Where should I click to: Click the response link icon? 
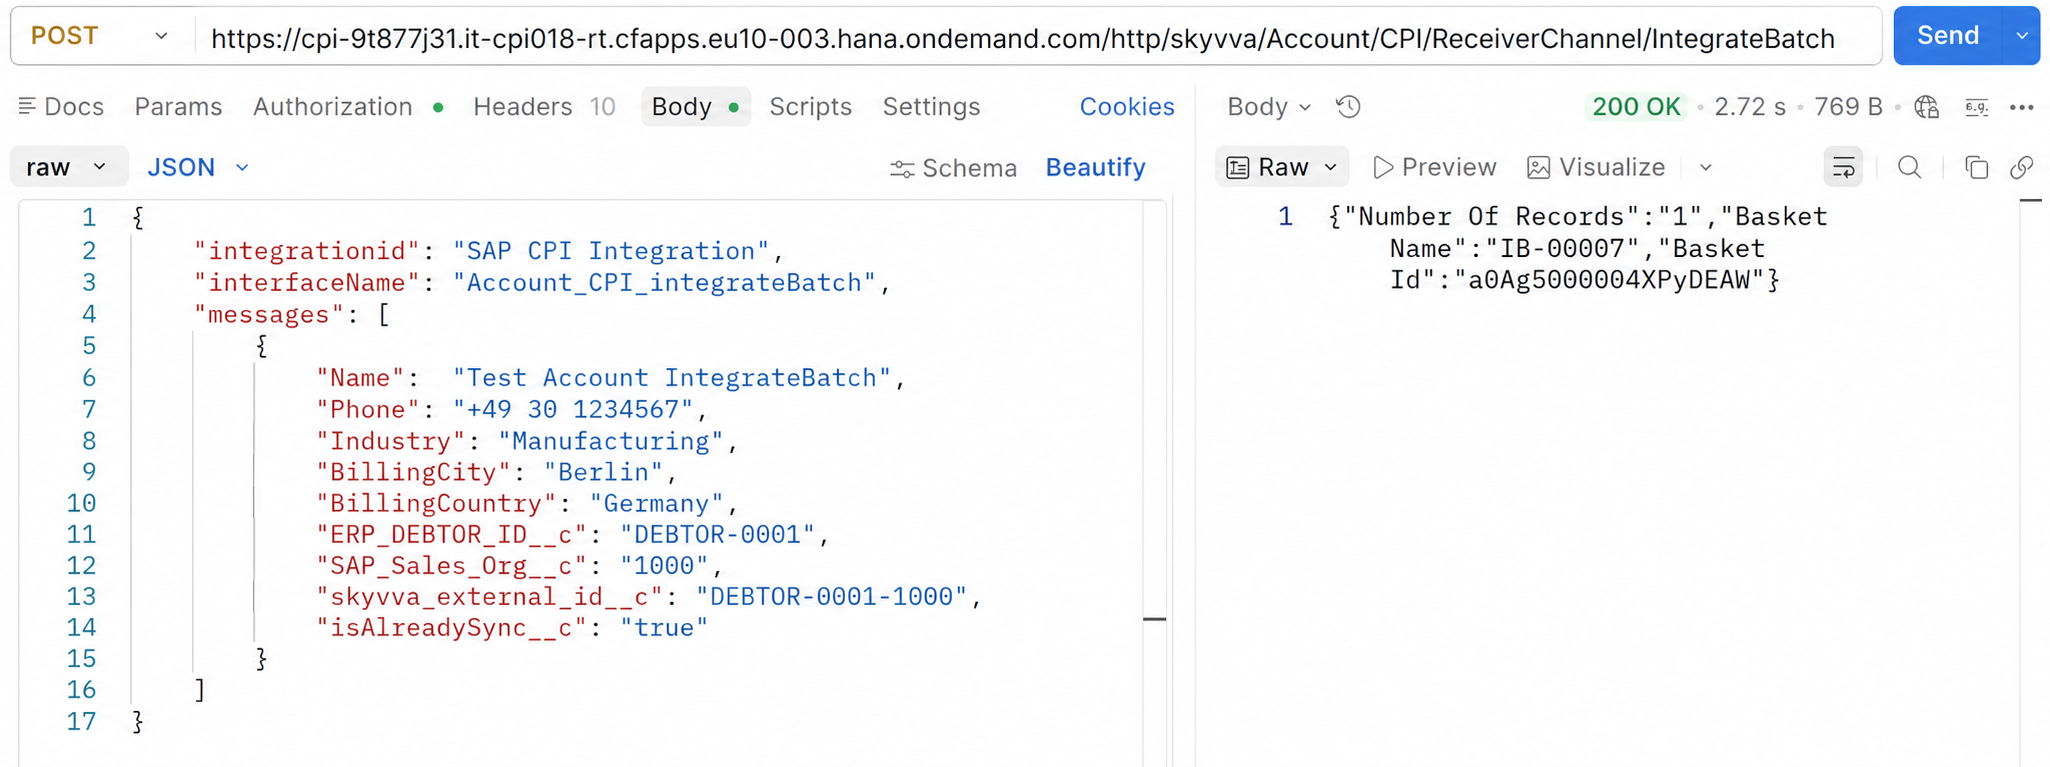pyautogui.click(x=2021, y=167)
